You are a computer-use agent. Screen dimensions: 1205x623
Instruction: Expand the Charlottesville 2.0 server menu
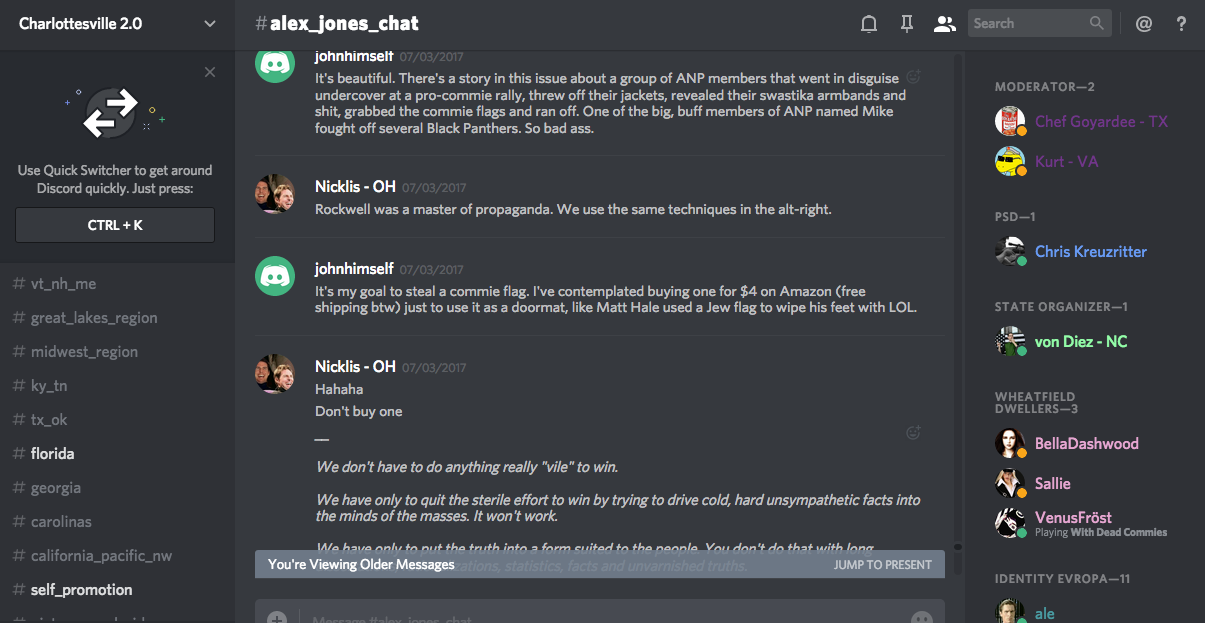point(209,24)
